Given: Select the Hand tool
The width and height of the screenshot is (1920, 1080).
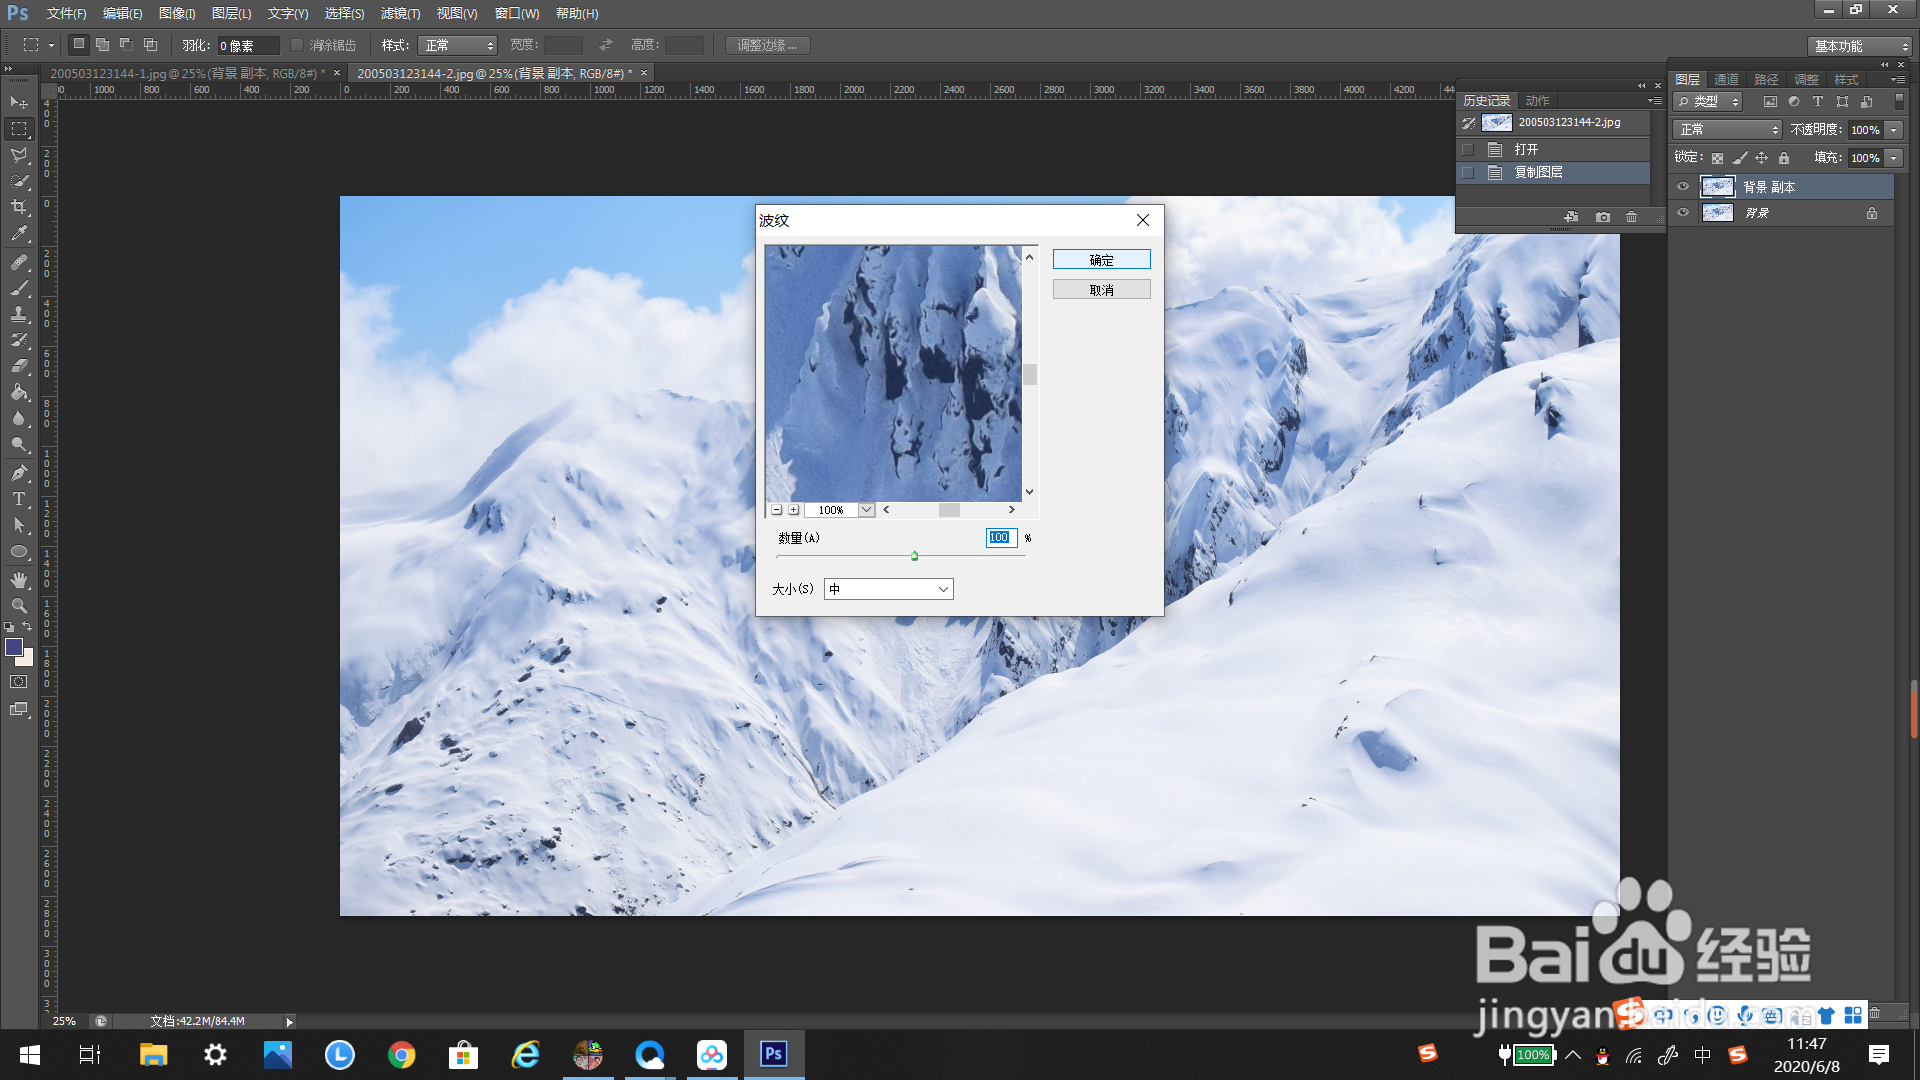Looking at the screenshot, I should click(x=19, y=580).
